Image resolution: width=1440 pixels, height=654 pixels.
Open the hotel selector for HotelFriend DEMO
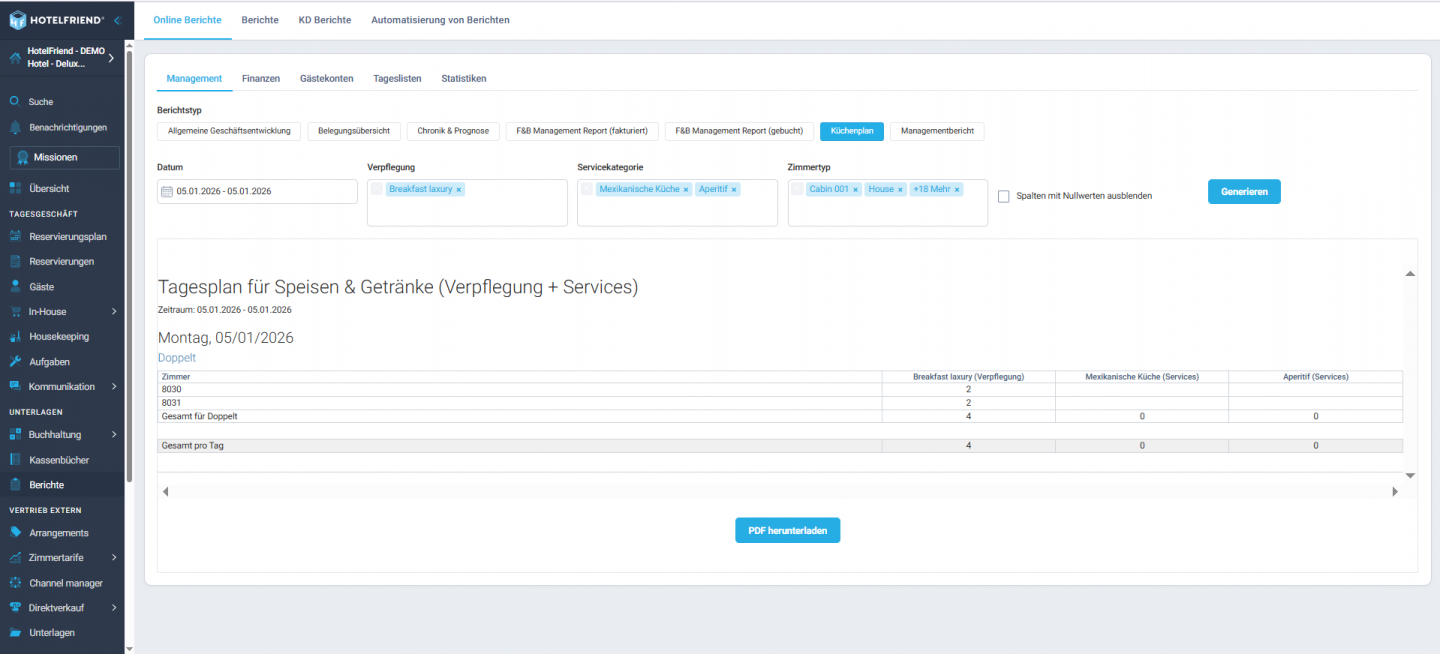(111, 58)
